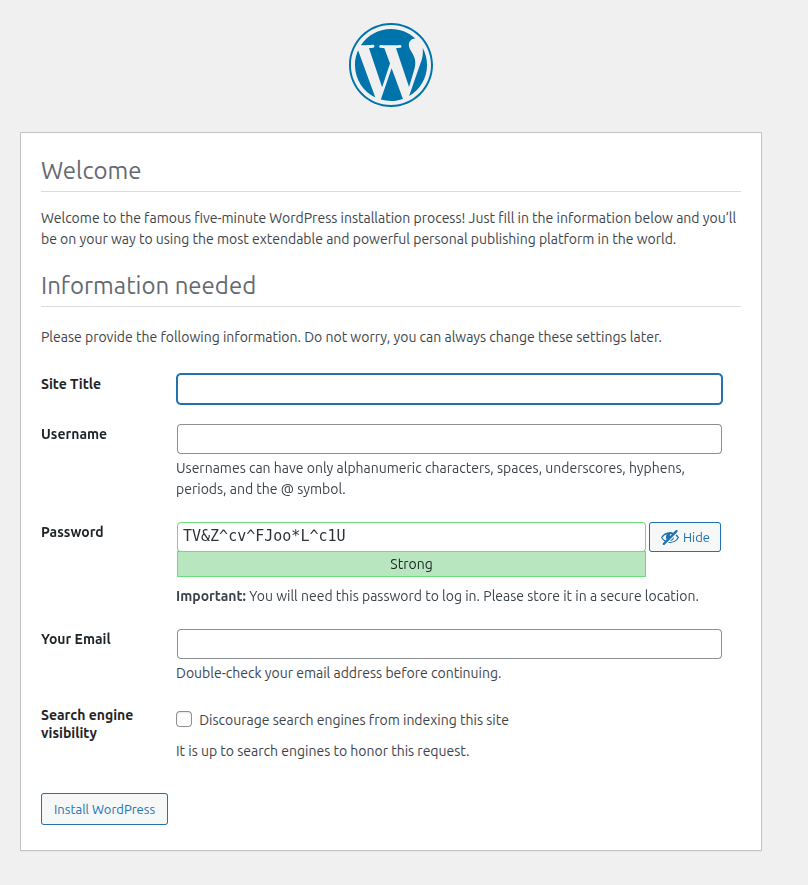Viewport: 808px width, 885px height.
Task: Click the Welcome heading
Action: (91, 171)
